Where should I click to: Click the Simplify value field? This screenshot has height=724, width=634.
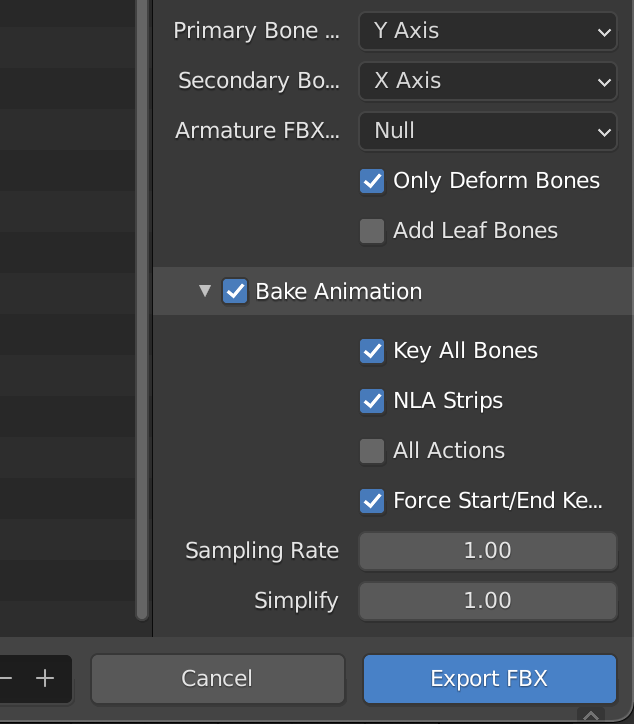pos(488,601)
